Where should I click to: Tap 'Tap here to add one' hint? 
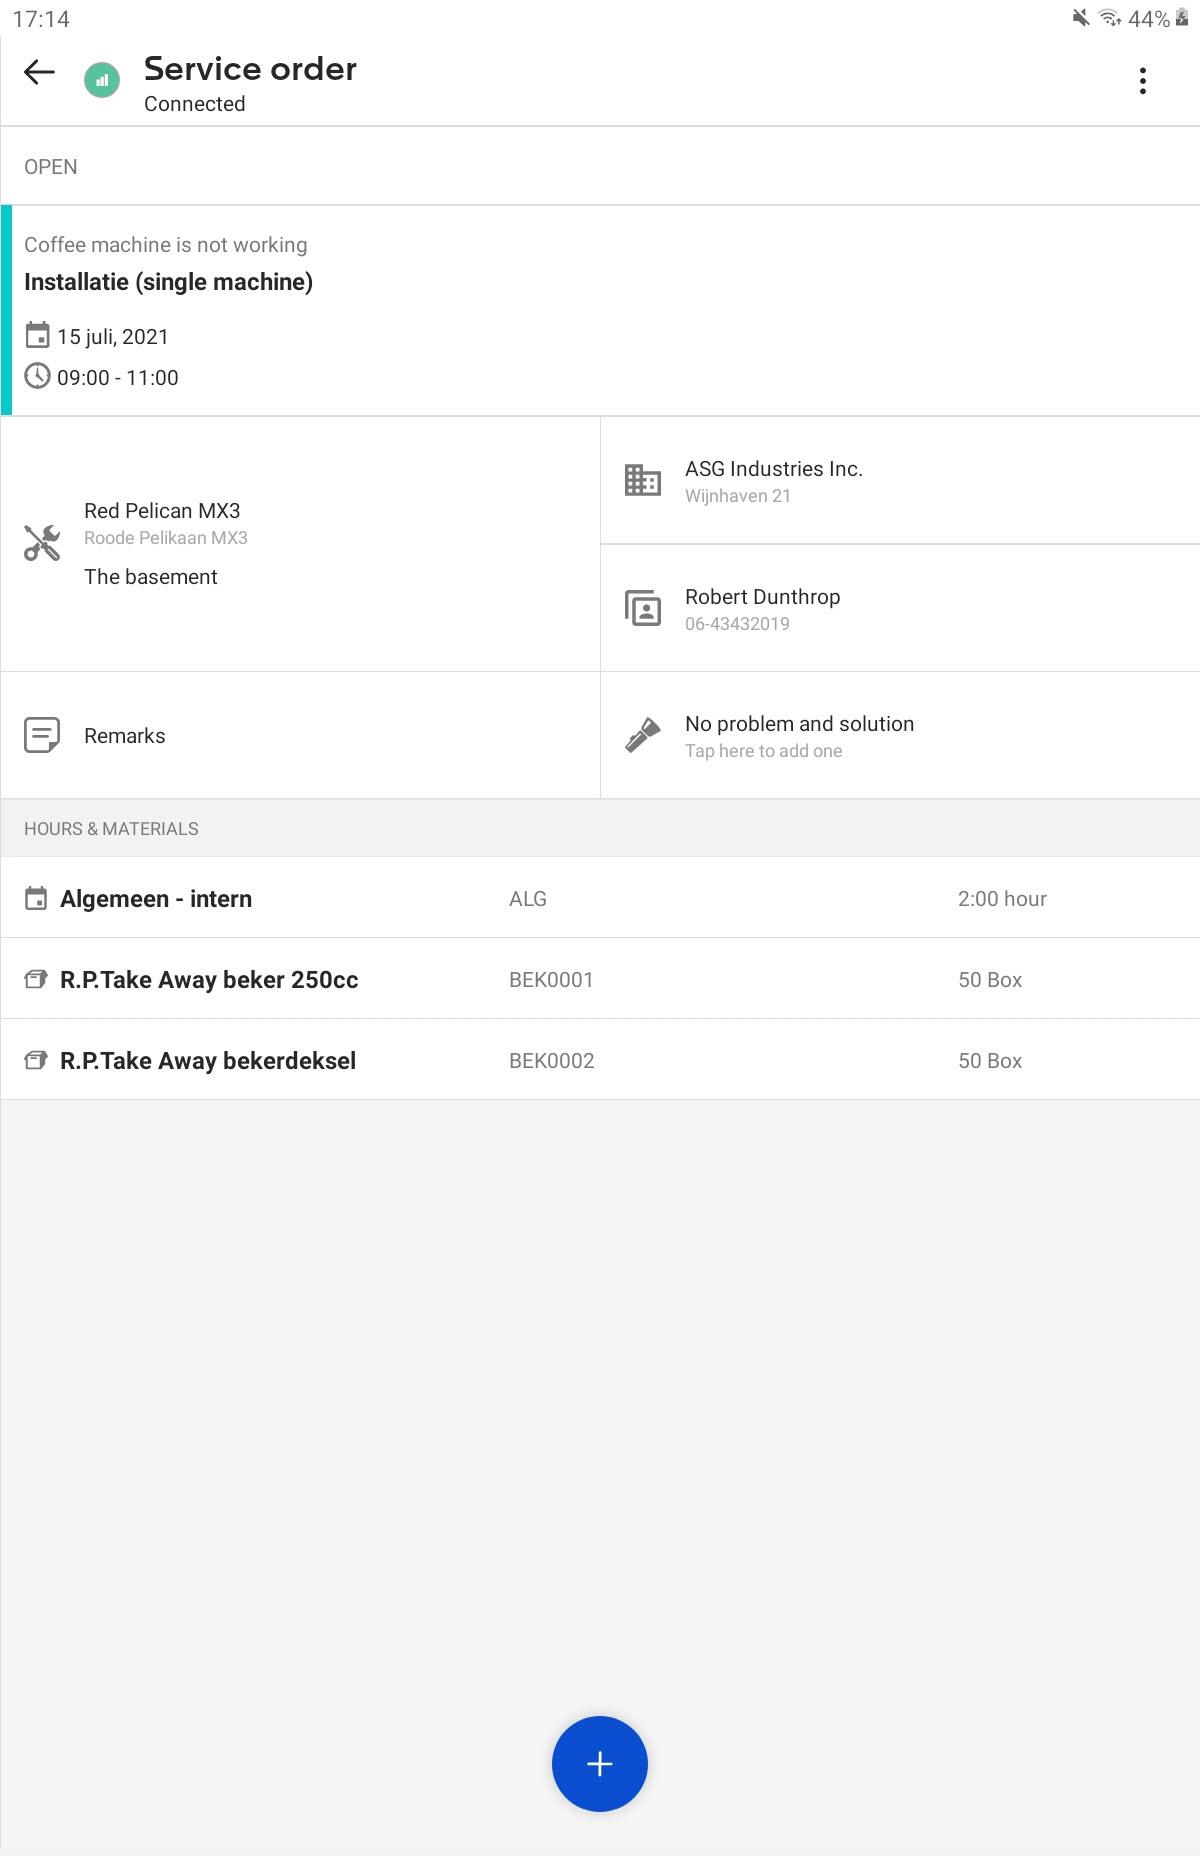(x=763, y=751)
